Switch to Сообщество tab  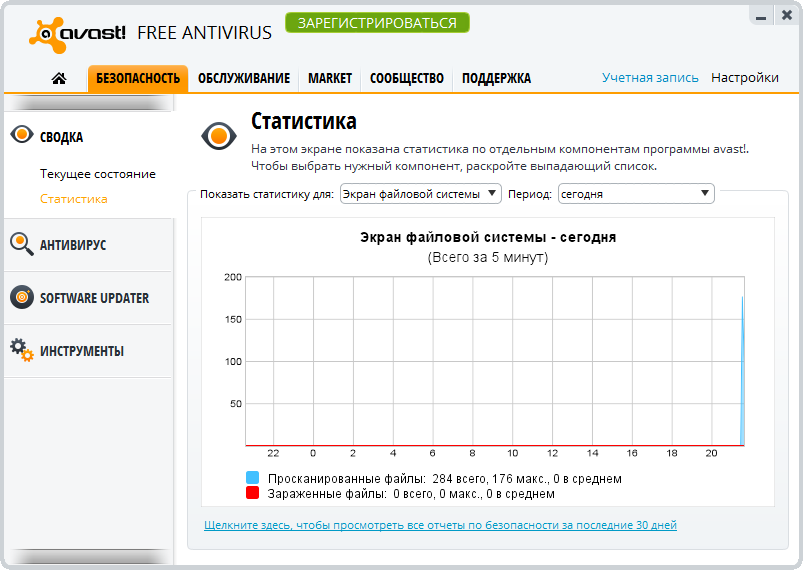pyautogui.click(x=407, y=78)
